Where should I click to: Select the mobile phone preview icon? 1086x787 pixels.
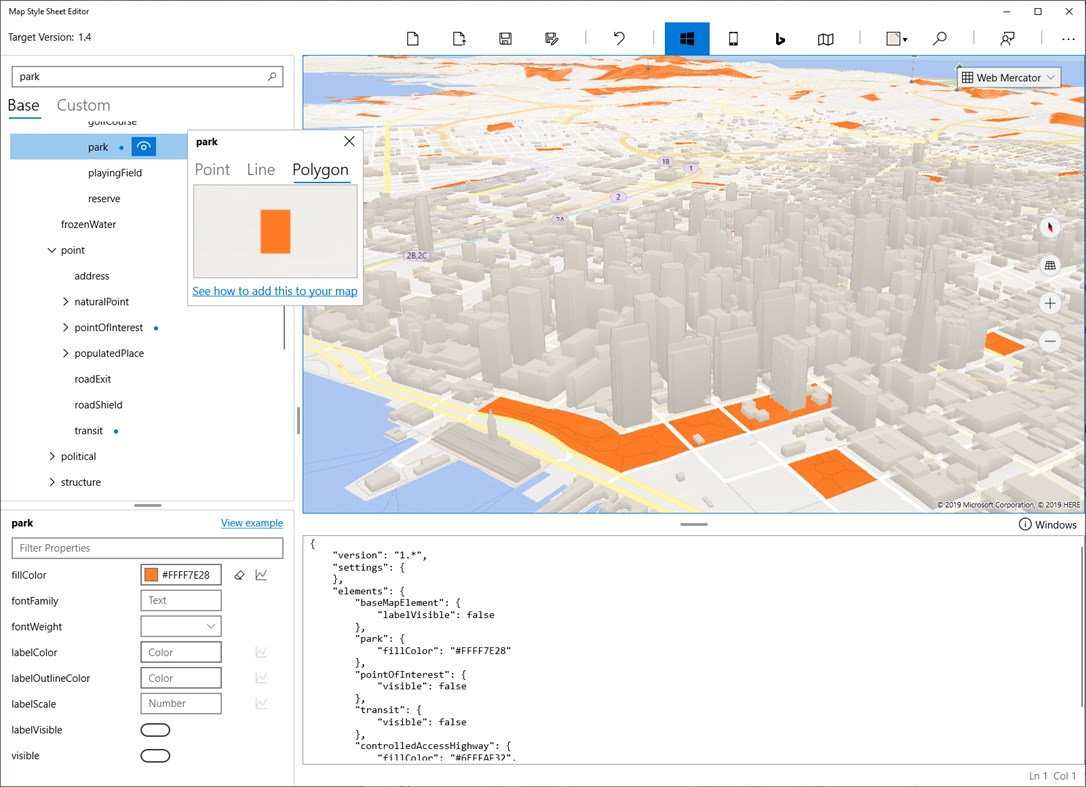coord(733,39)
